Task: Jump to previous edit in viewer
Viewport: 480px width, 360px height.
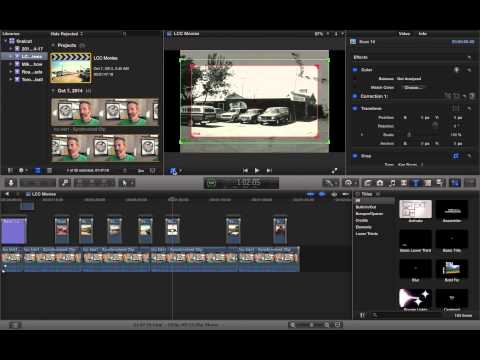Action: point(245,171)
